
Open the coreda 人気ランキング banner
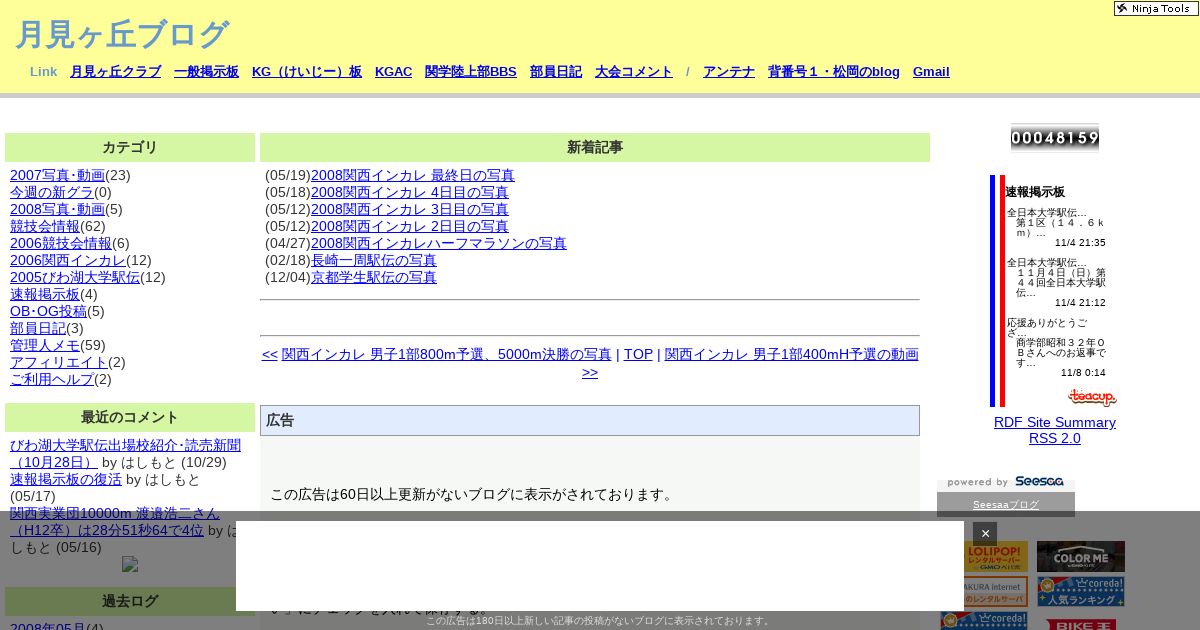coord(1081,591)
